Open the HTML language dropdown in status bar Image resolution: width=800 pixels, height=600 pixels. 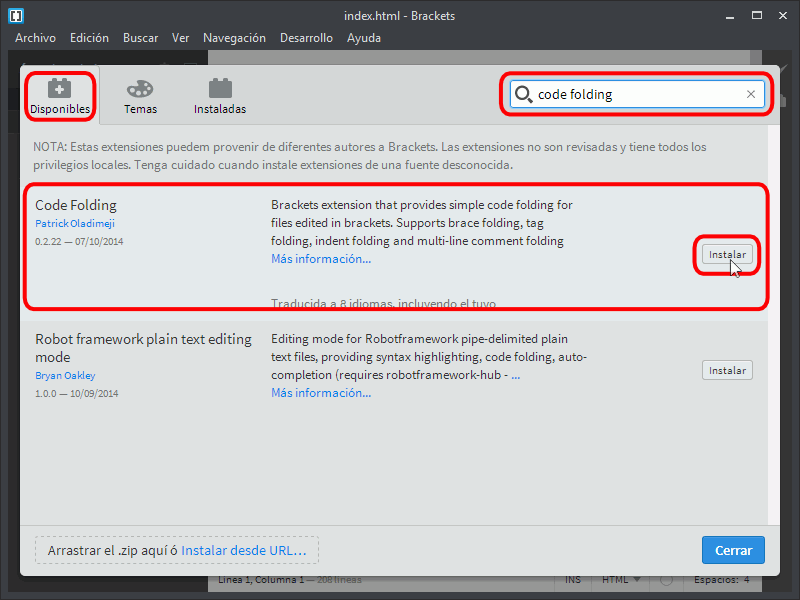621,580
